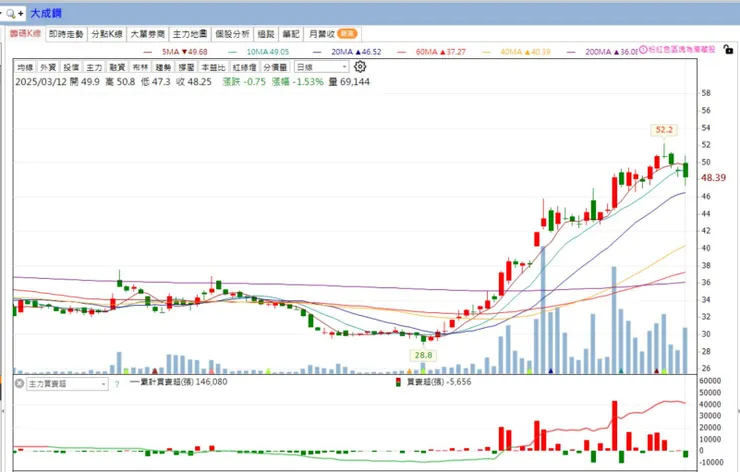This screenshot has height=472, width=740.
Task: Click the magnifier search icon
Action: tap(10, 14)
